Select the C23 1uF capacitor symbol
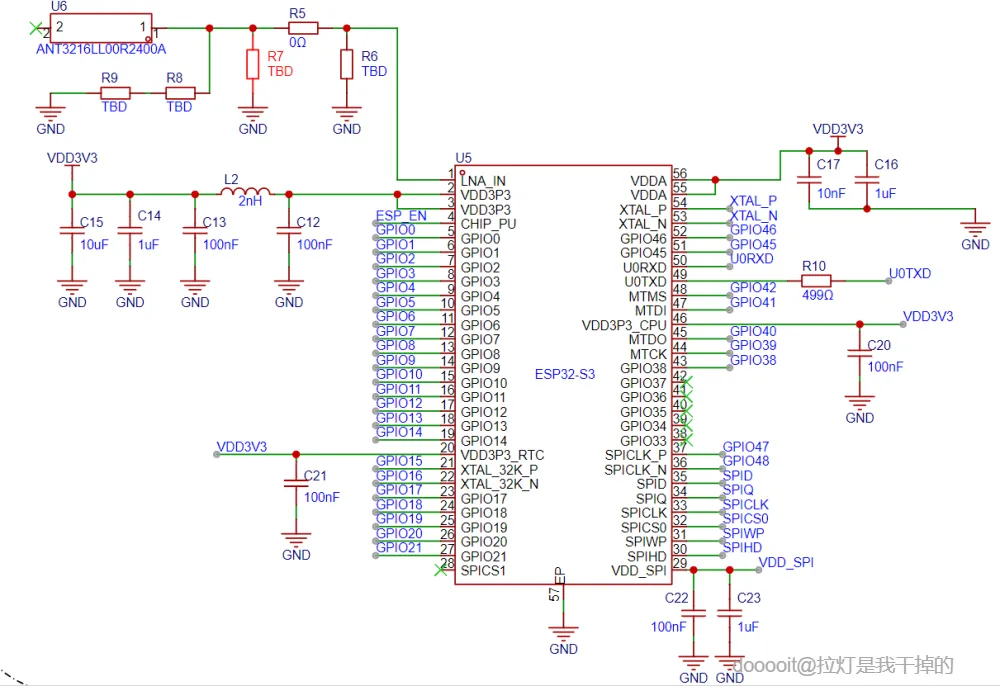1000x686 pixels. (730, 613)
